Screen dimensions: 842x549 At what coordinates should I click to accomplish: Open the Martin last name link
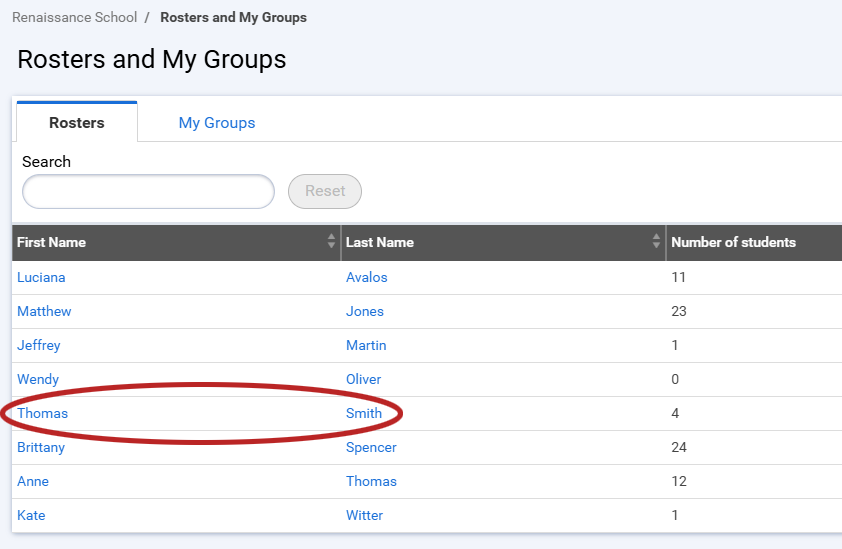pos(366,345)
